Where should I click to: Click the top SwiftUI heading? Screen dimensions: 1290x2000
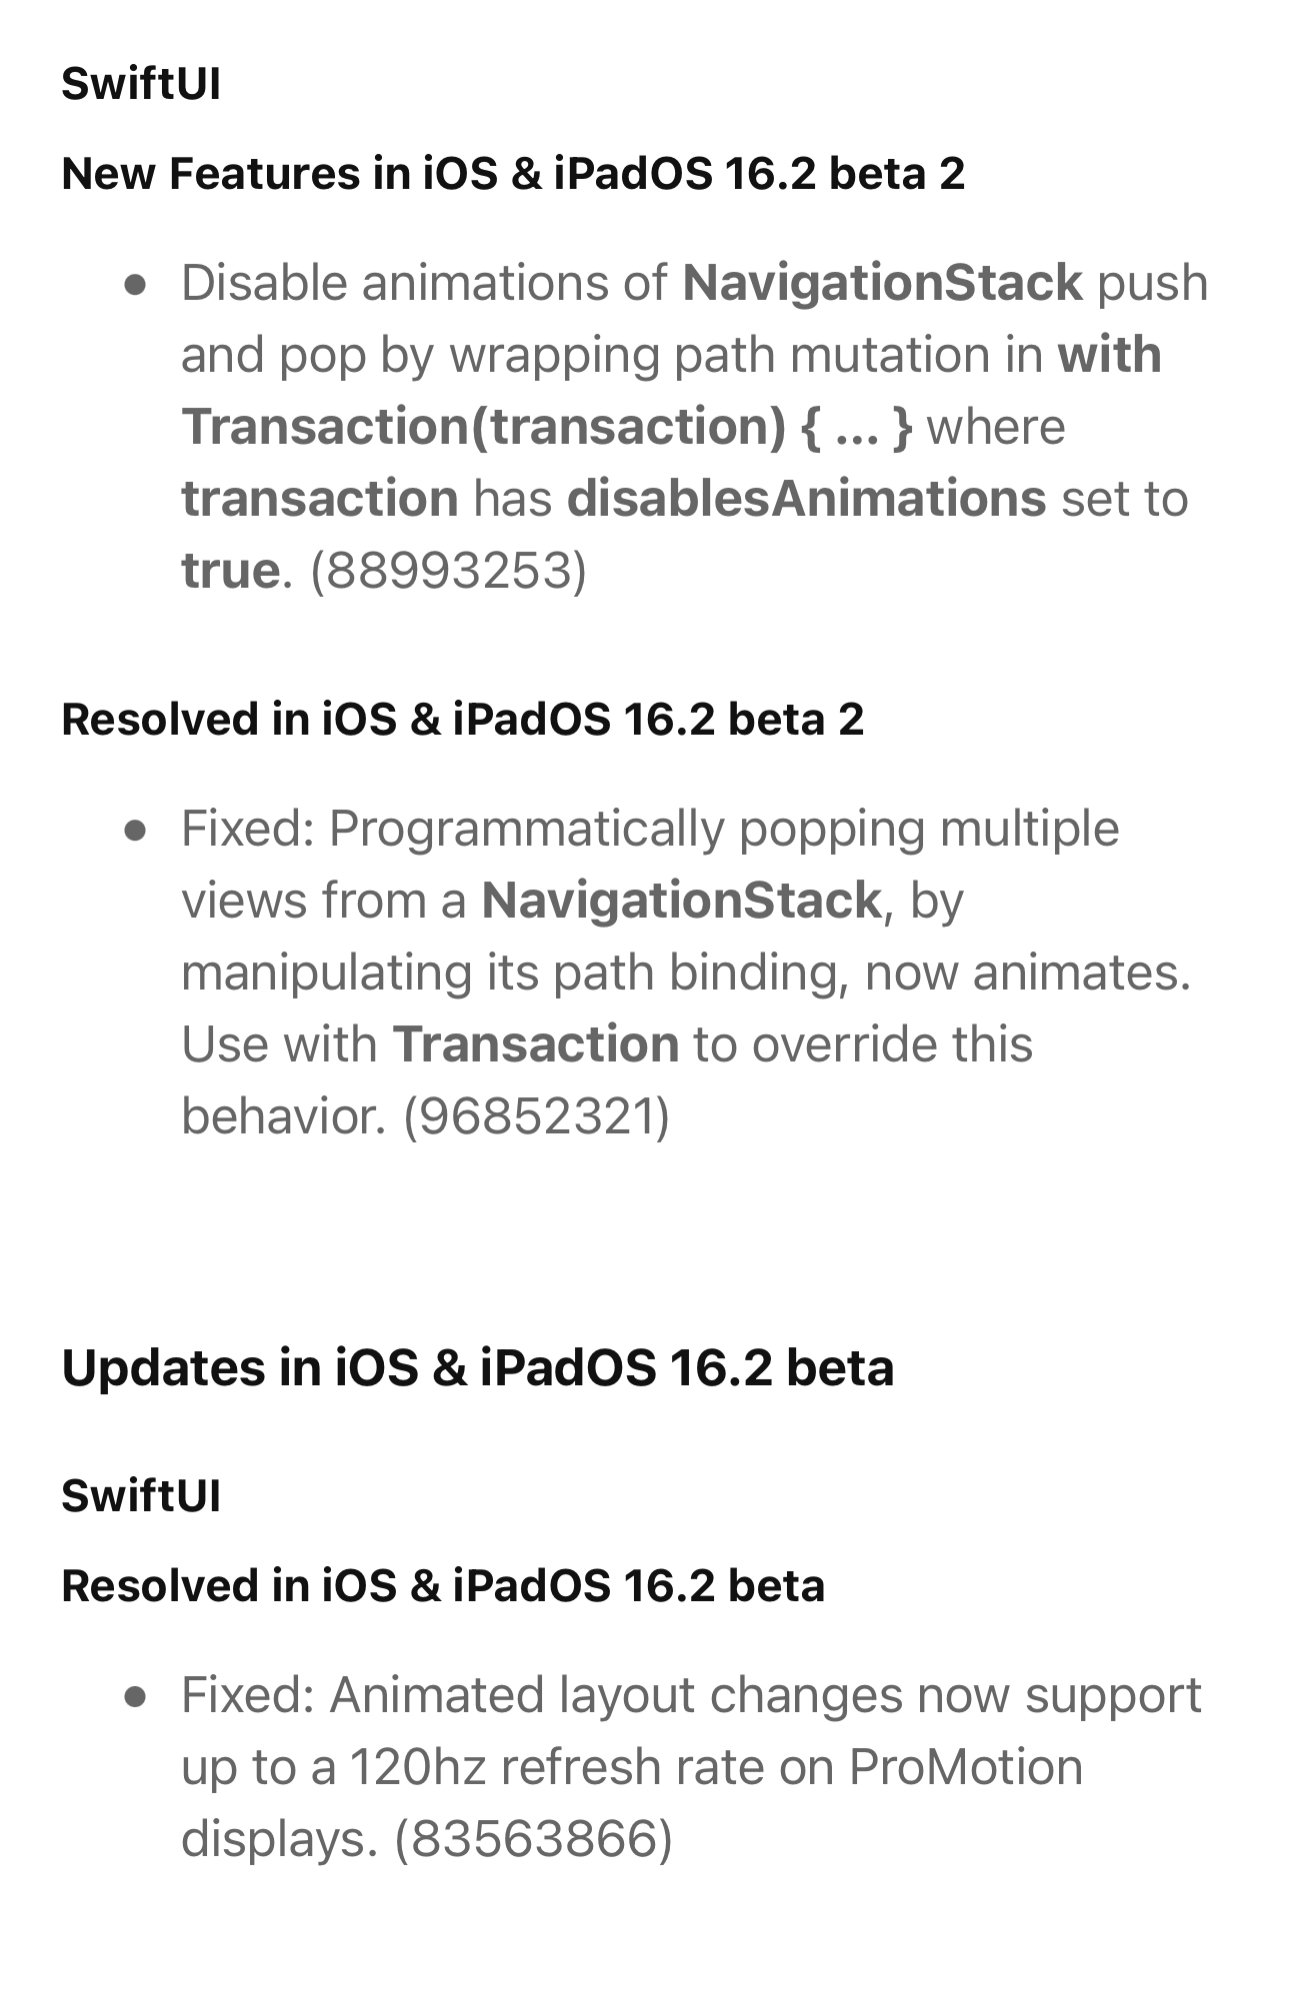(x=141, y=83)
